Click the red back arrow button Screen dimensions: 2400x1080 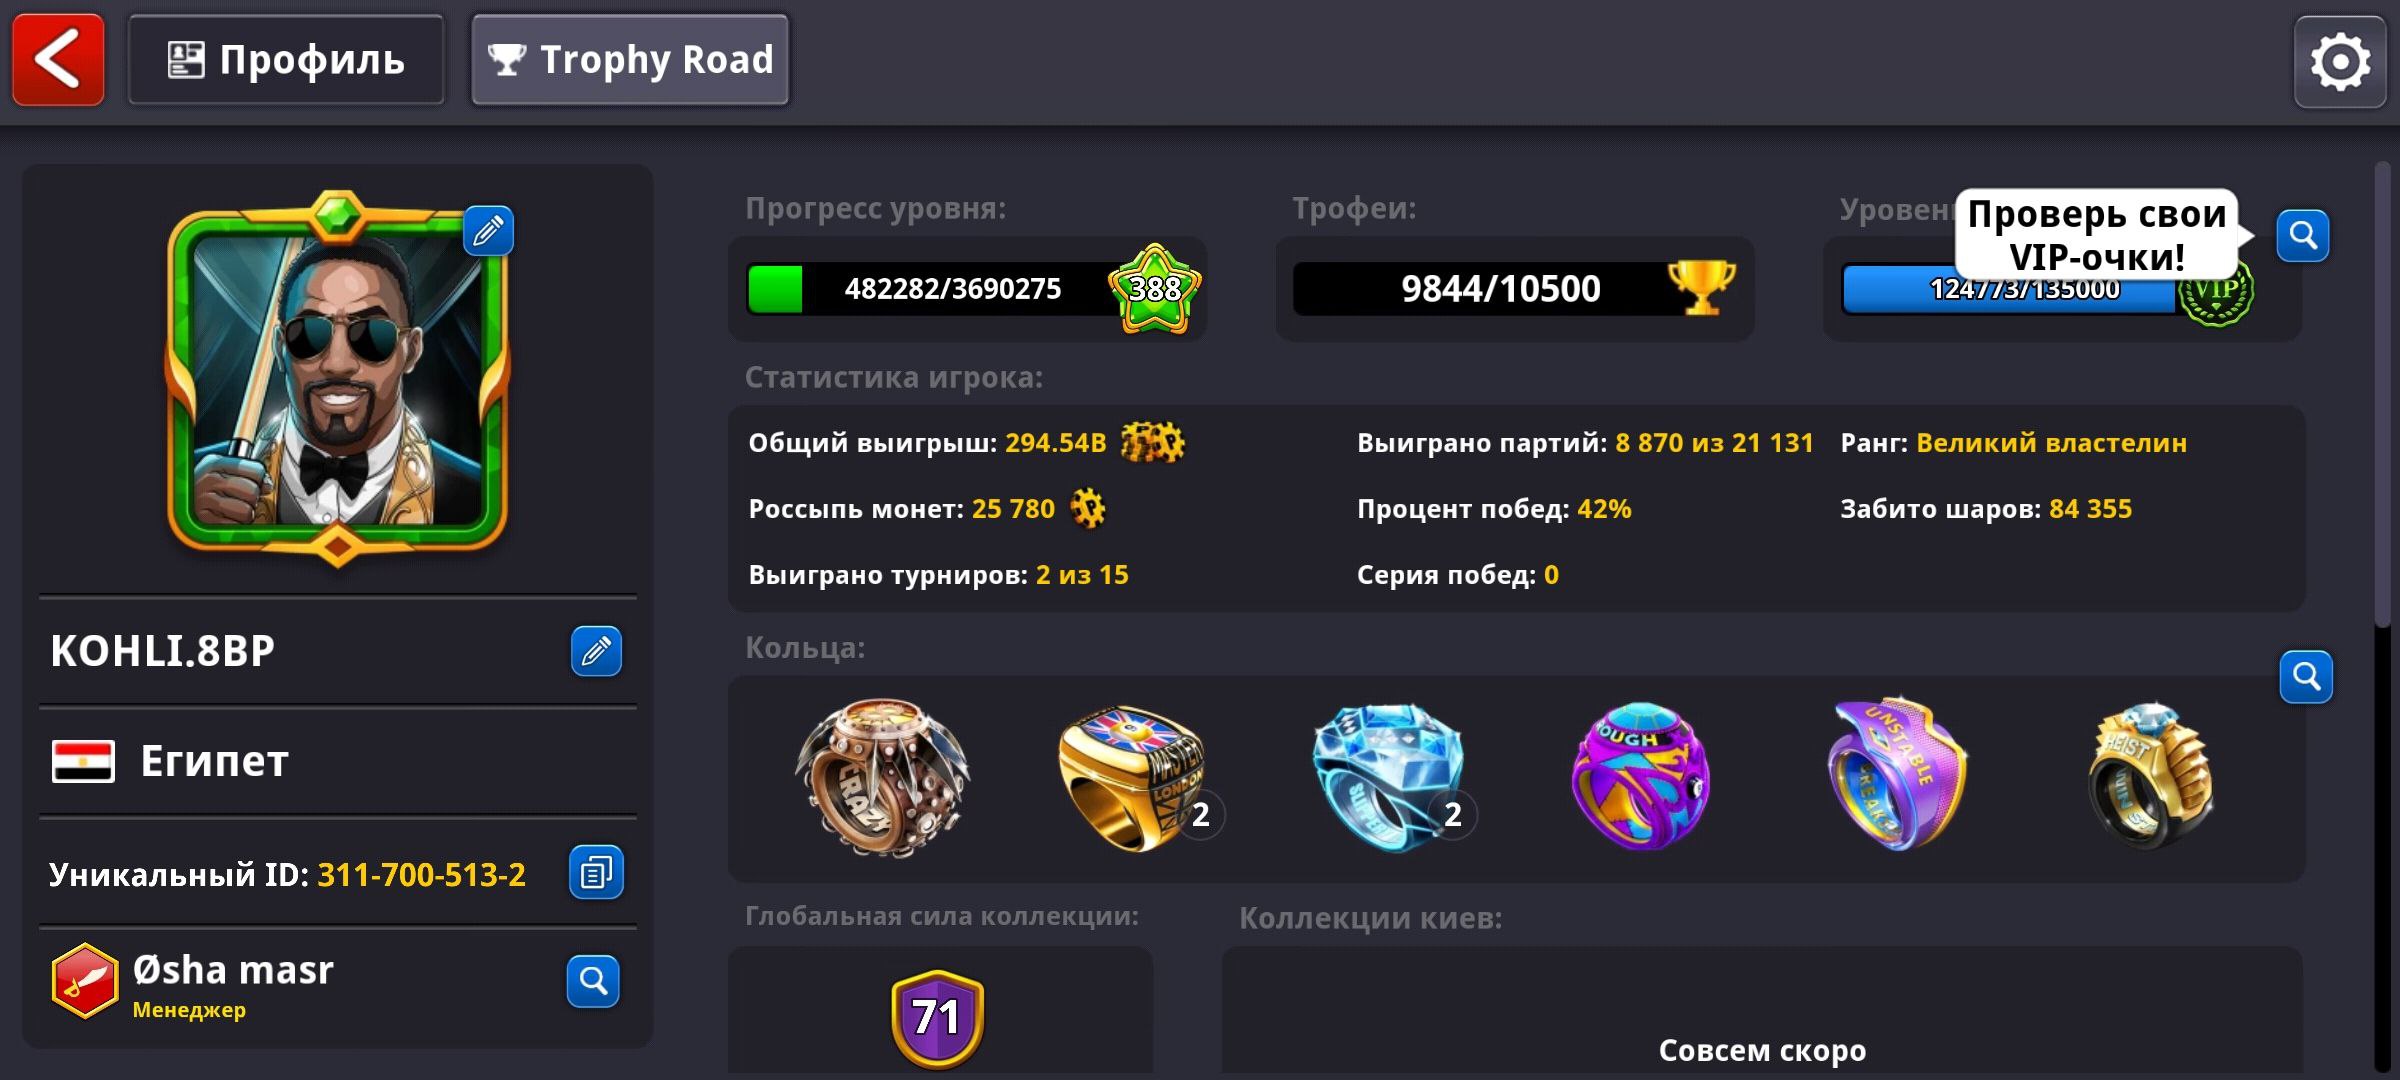pyautogui.click(x=58, y=60)
